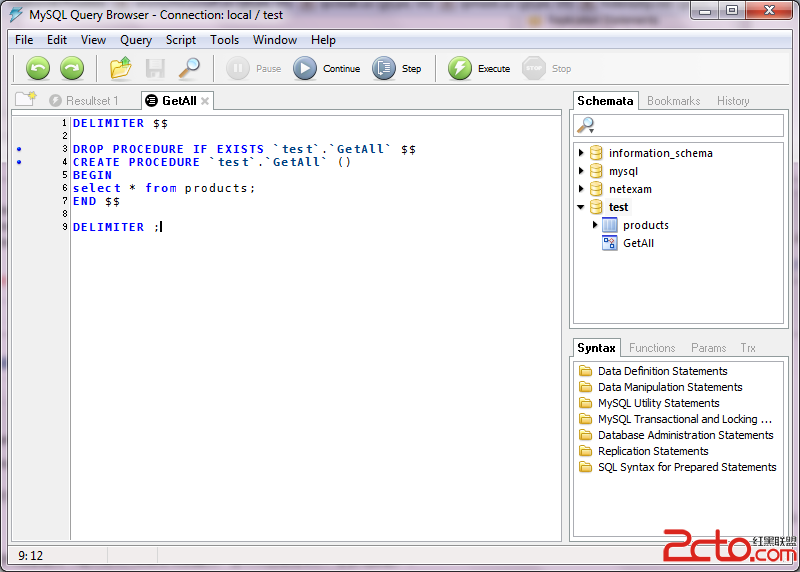Run the script with Execute button
Viewport: 800px width, 572px height.
[x=479, y=68]
